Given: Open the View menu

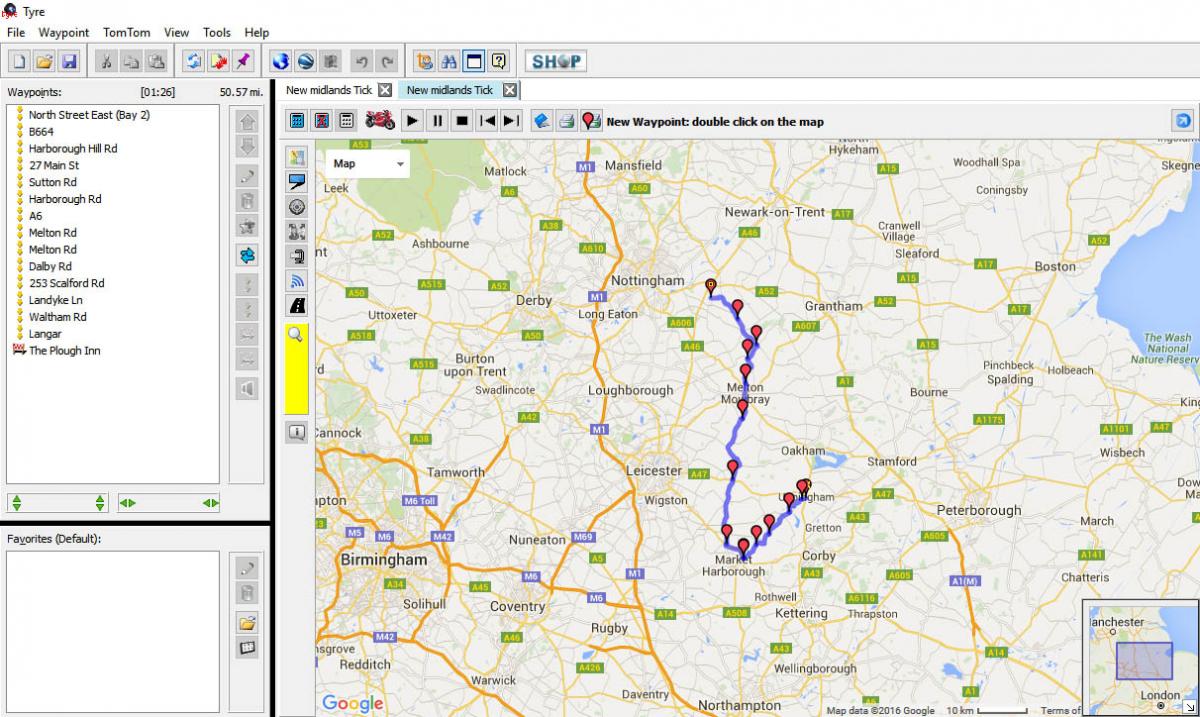Looking at the screenshot, I should tap(177, 32).
